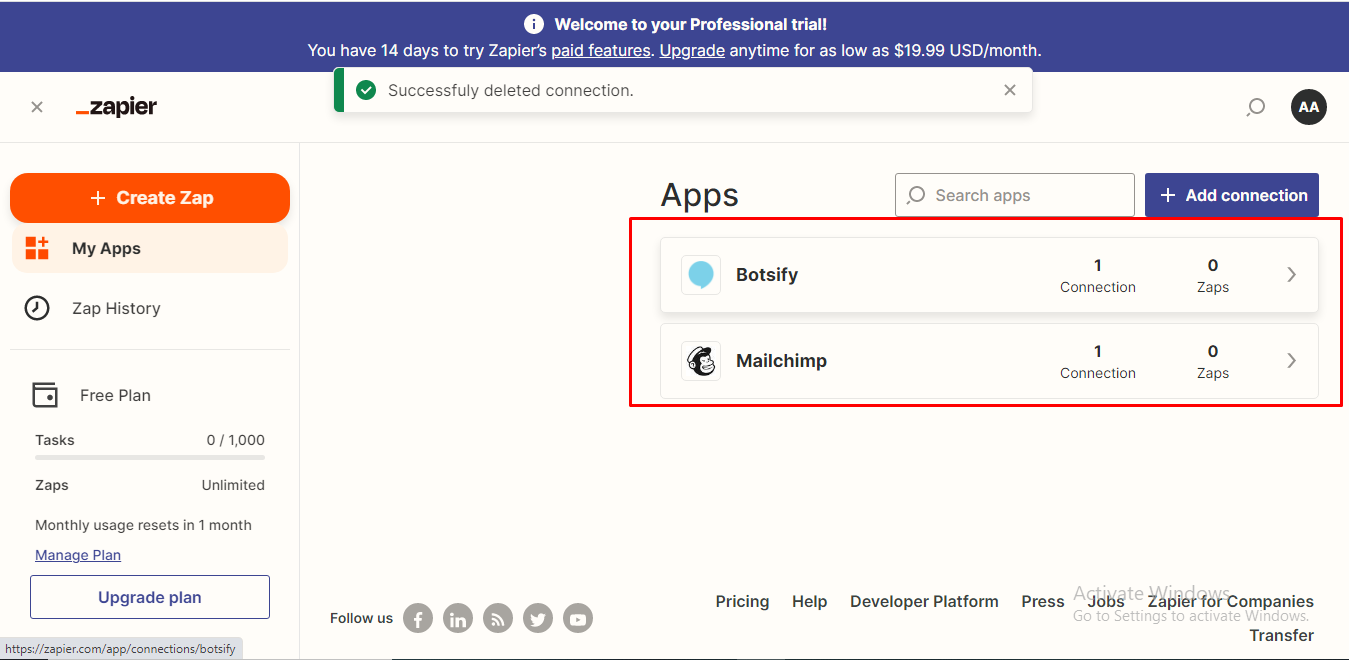The height and width of the screenshot is (660, 1349).
Task: Open the Help footer link
Action: (809, 601)
